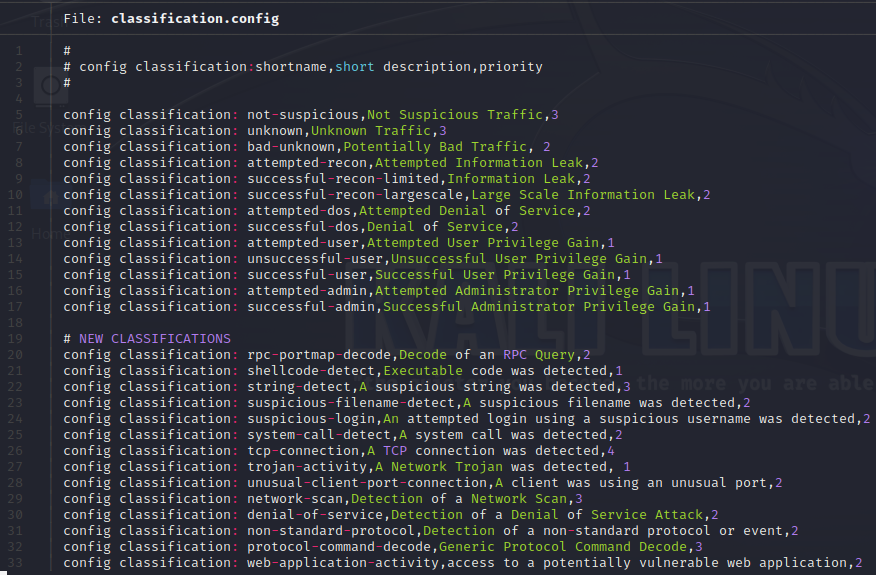Click 'Decode of an RPC Query' description
The width and height of the screenshot is (876, 575).
[487, 355]
